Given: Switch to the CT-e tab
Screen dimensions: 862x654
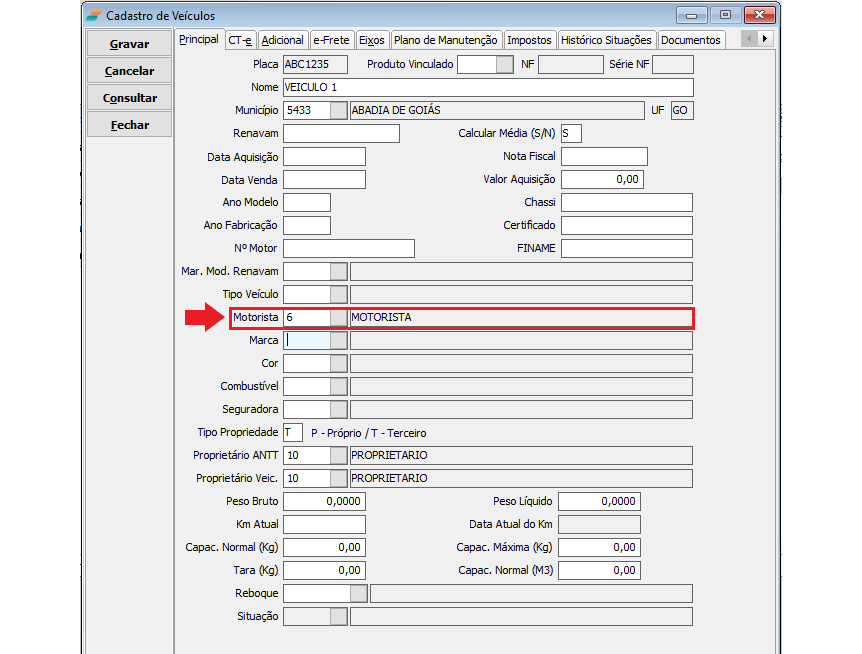Looking at the screenshot, I should 240,40.
